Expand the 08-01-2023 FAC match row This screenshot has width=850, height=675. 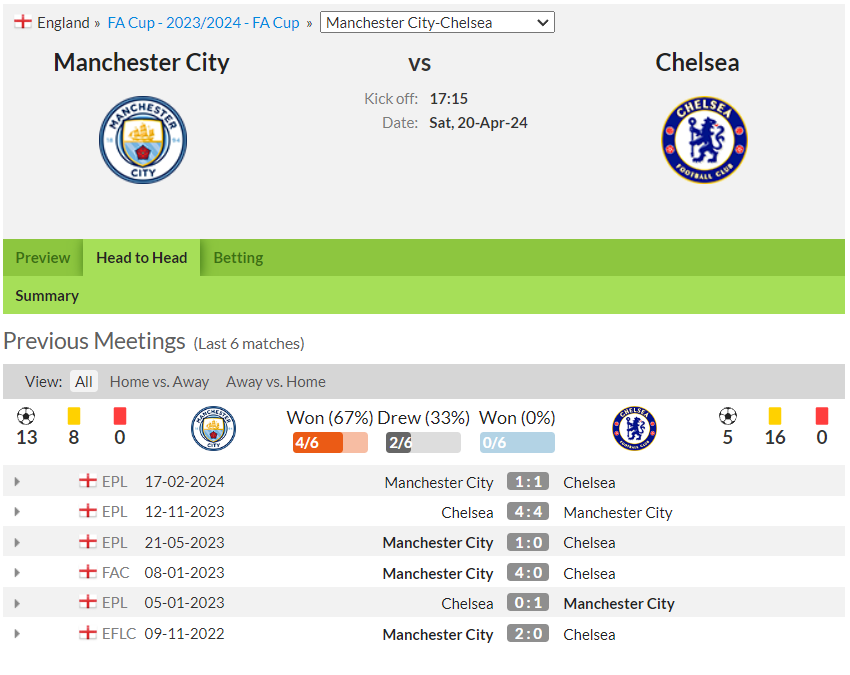click(17, 573)
